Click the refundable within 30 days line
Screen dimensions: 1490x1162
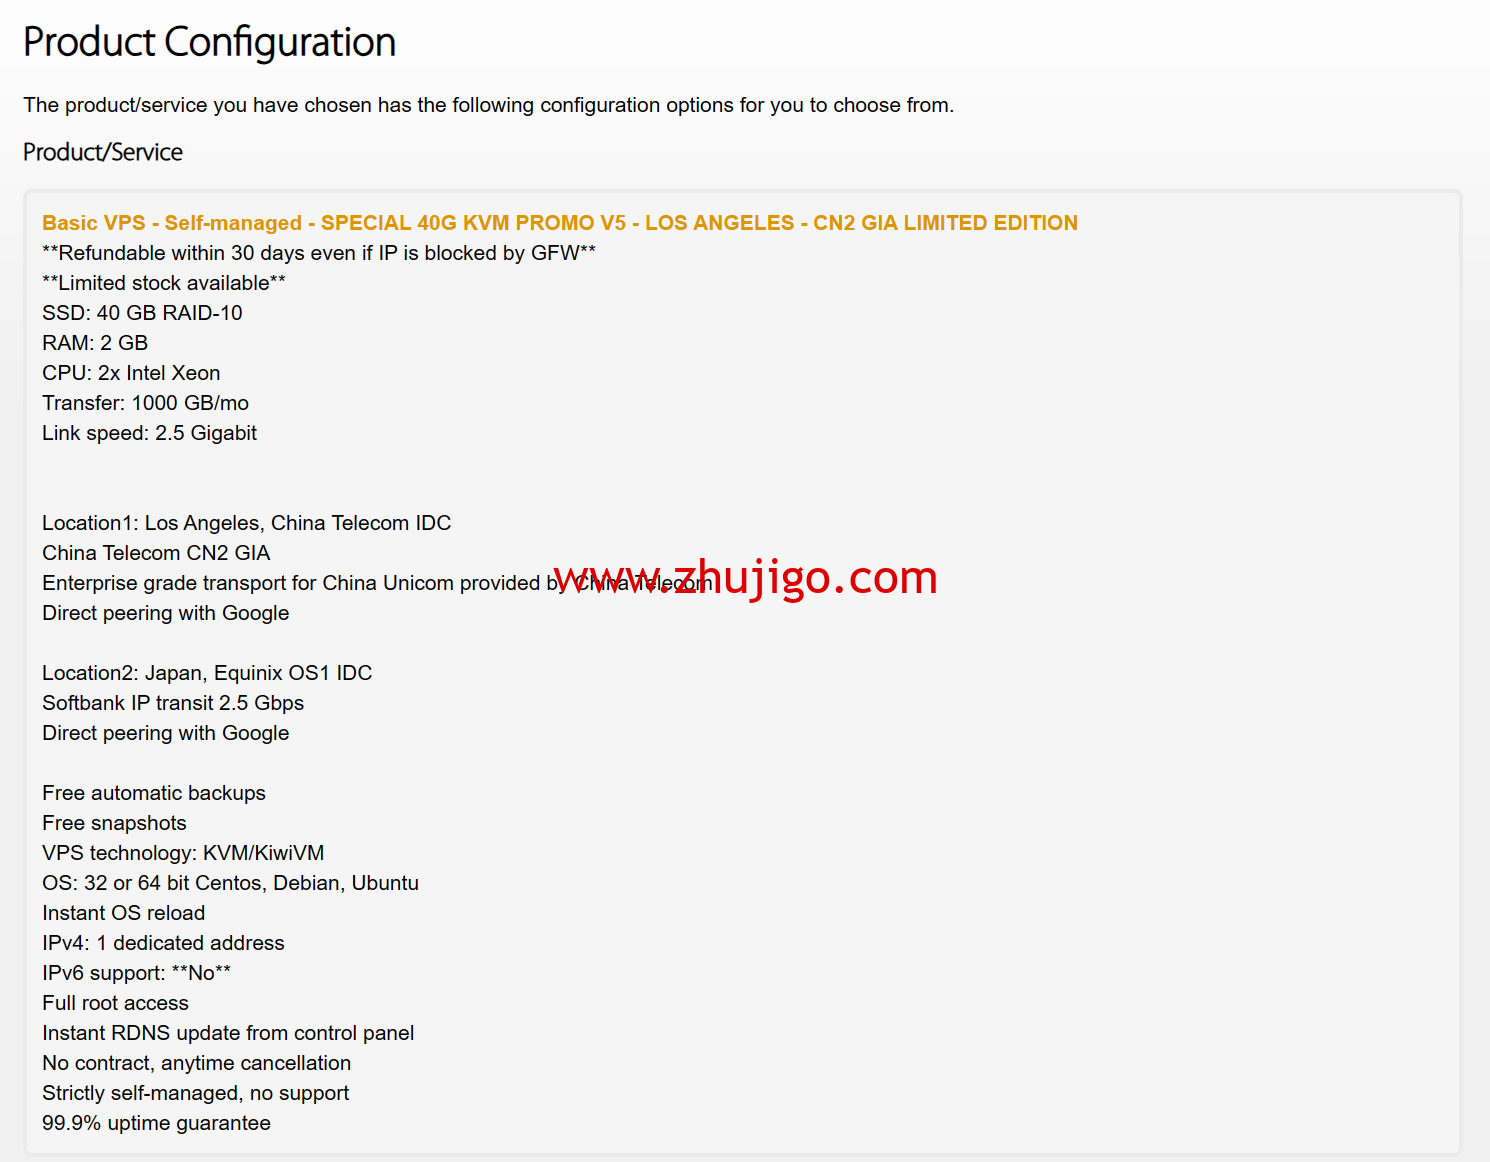[x=318, y=253]
